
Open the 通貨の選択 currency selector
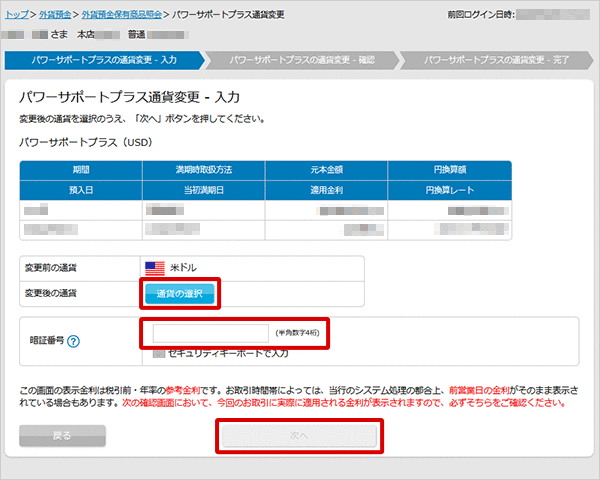[x=180, y=293]
